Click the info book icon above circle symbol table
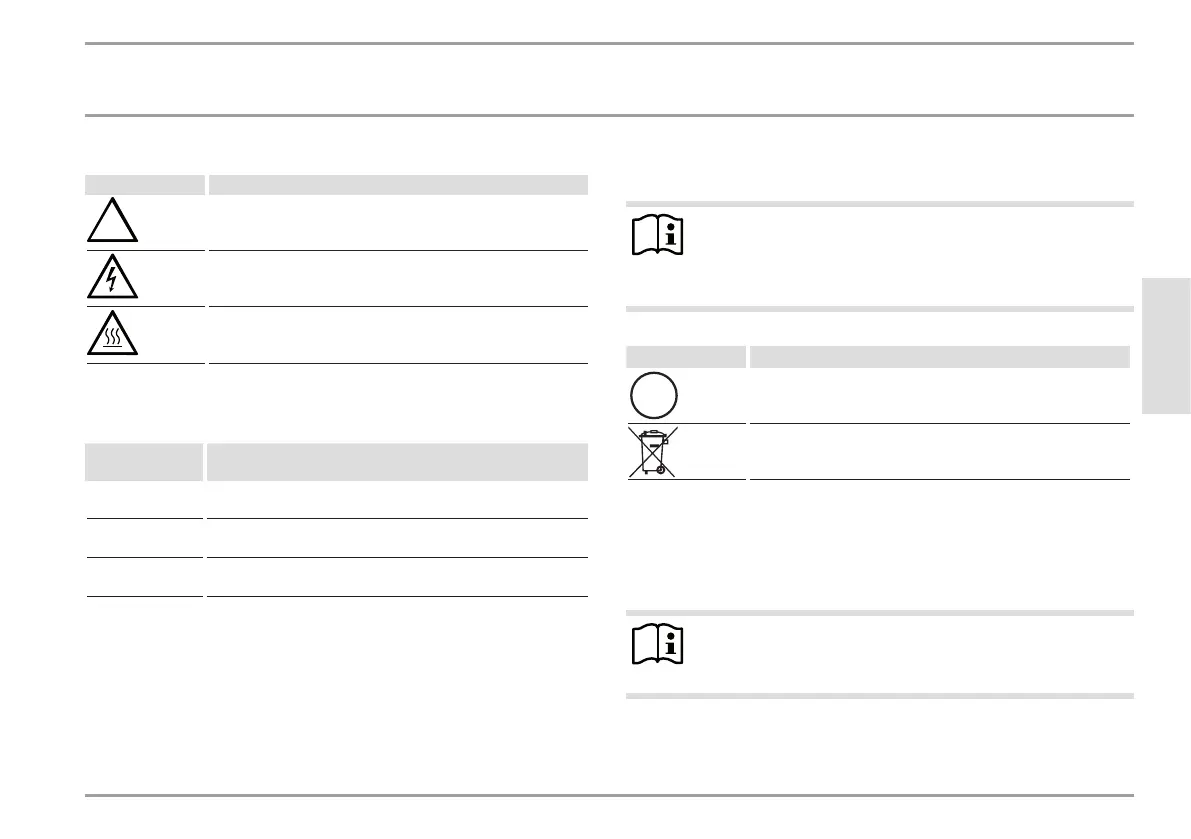Viewport: 1191px width, 839px height. pyautogui.click(x=658, y=235)
